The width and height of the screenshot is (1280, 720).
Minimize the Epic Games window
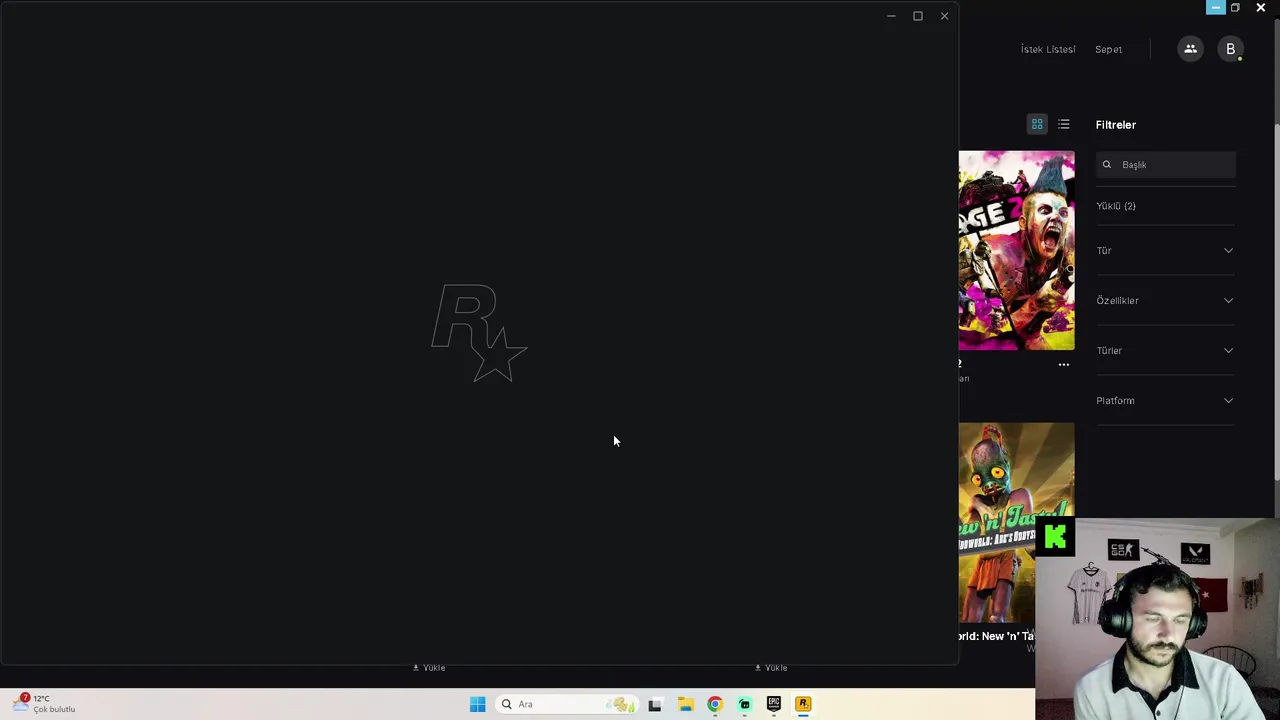1215,7
